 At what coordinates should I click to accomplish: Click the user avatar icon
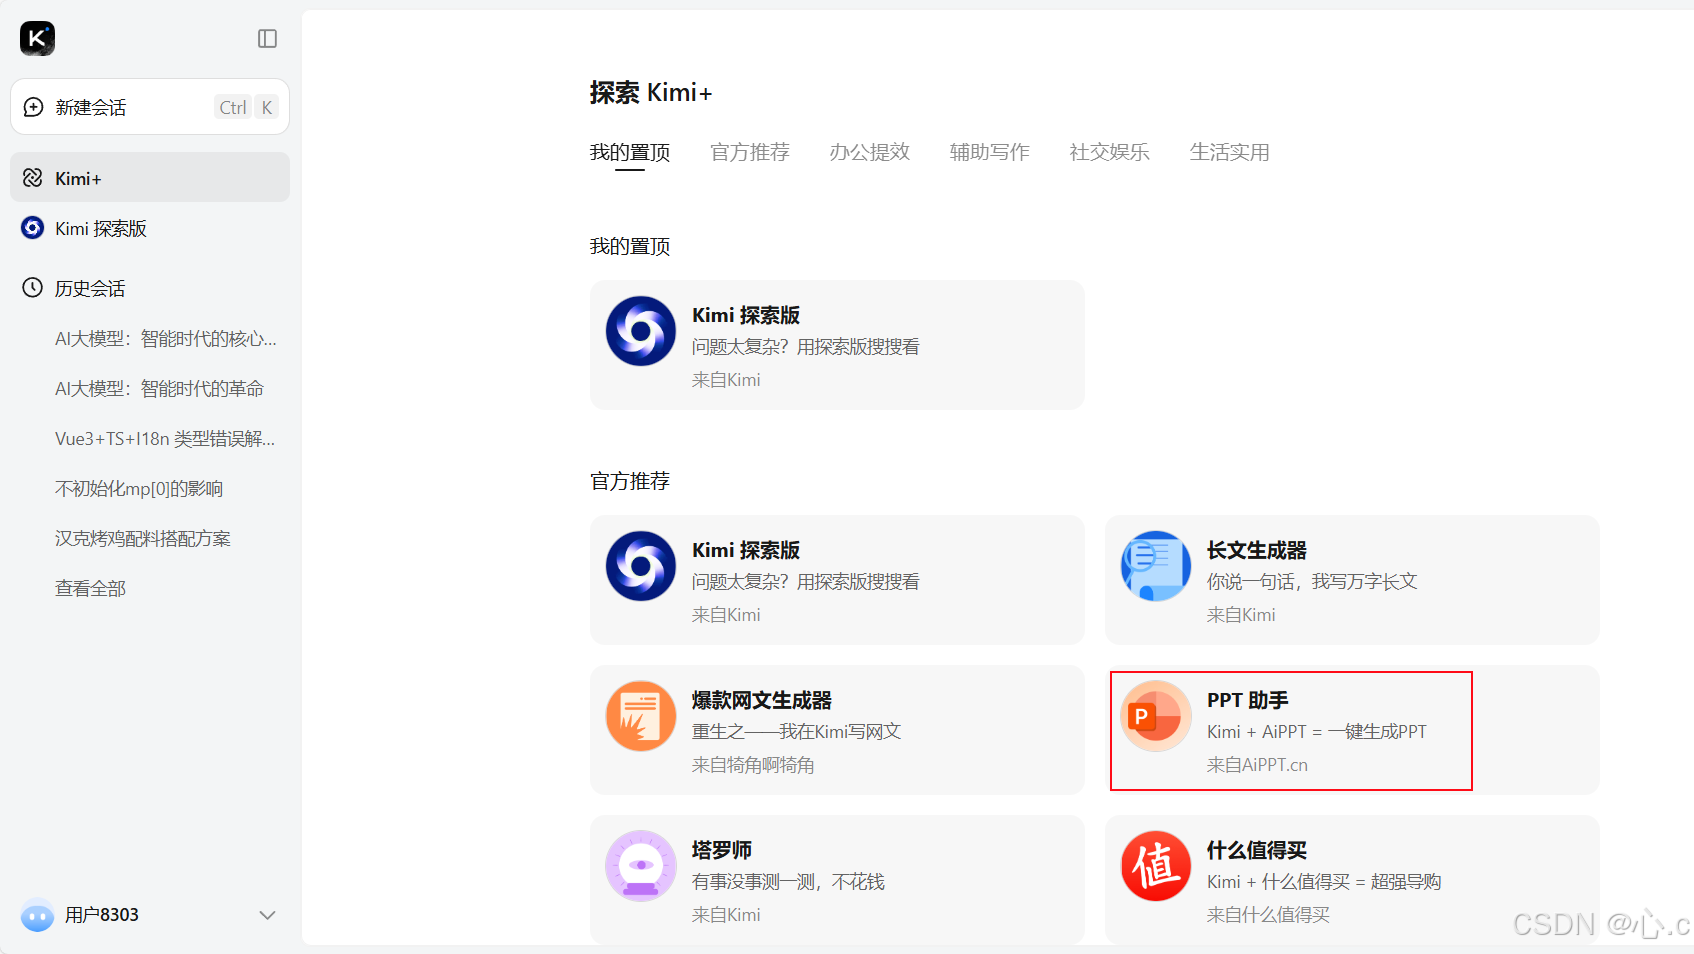click(x=37, y=914)
